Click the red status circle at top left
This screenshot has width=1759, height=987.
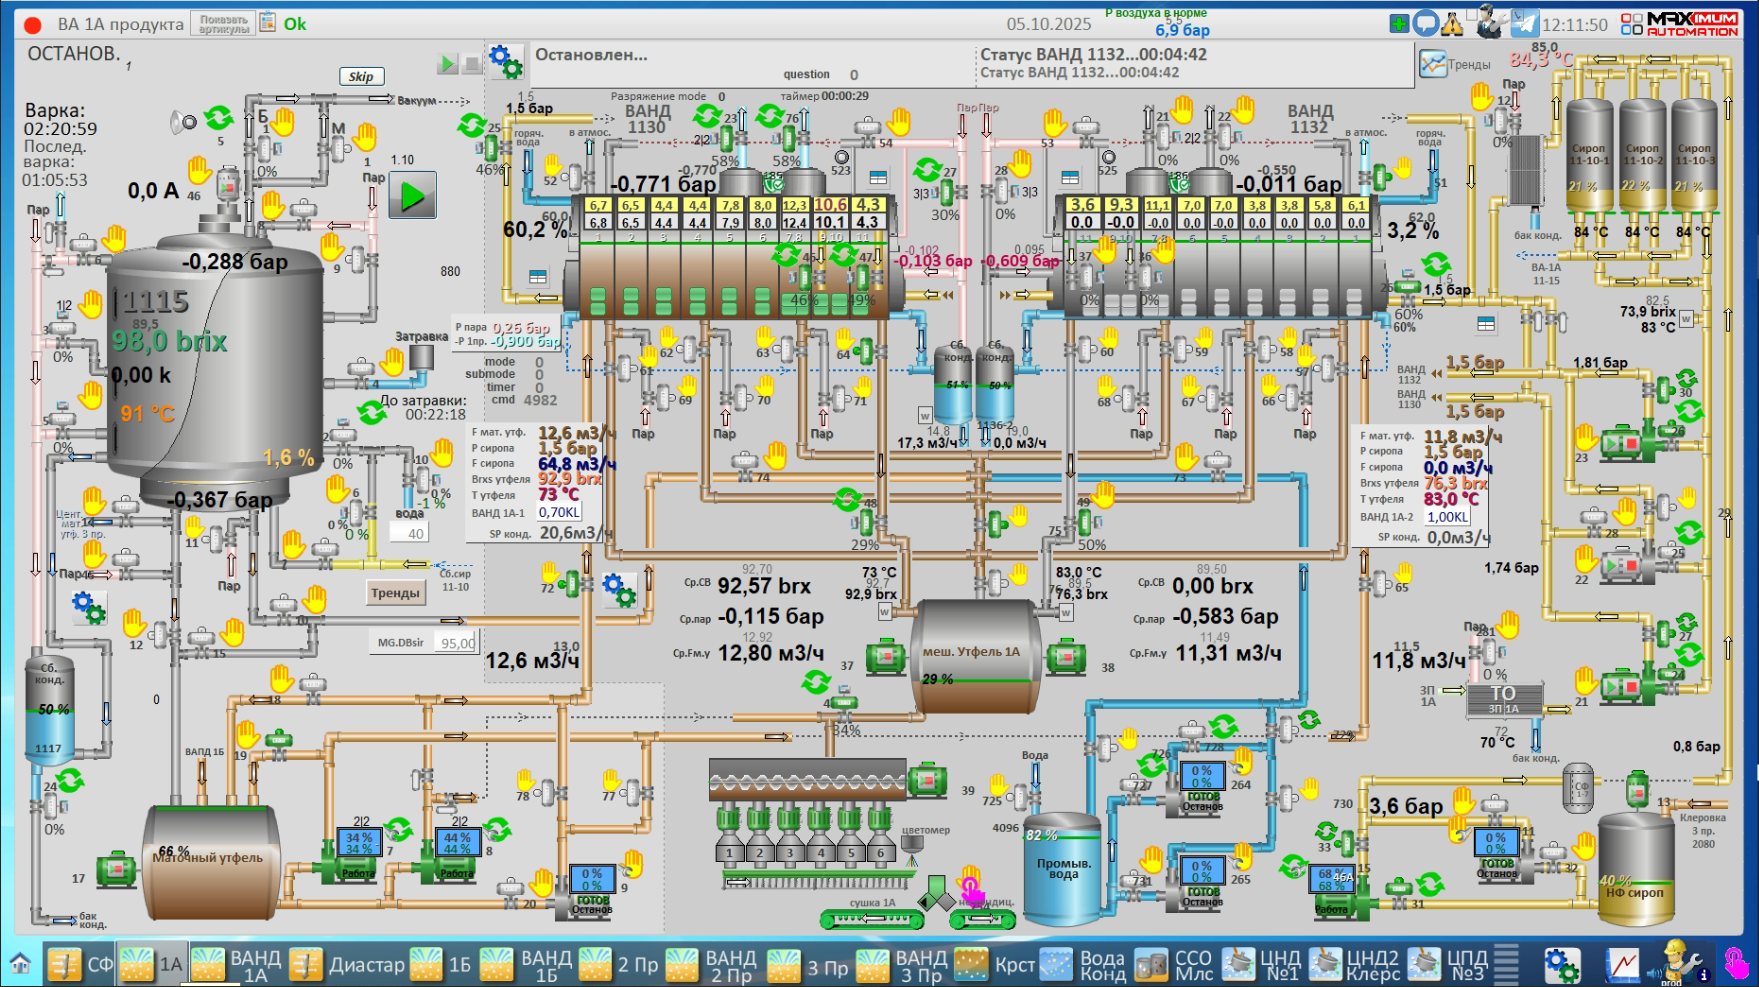tap(32, 25)
